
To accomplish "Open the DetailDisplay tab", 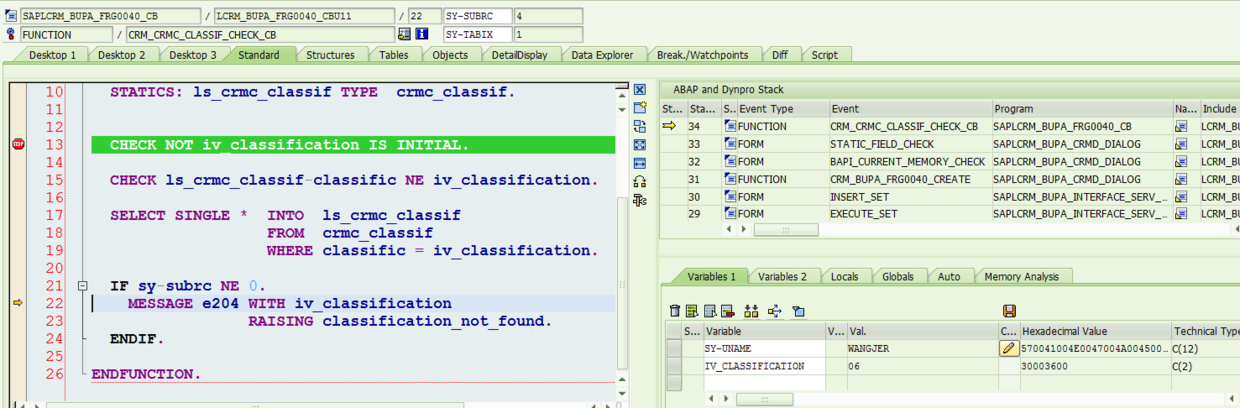I will (519, 55).
